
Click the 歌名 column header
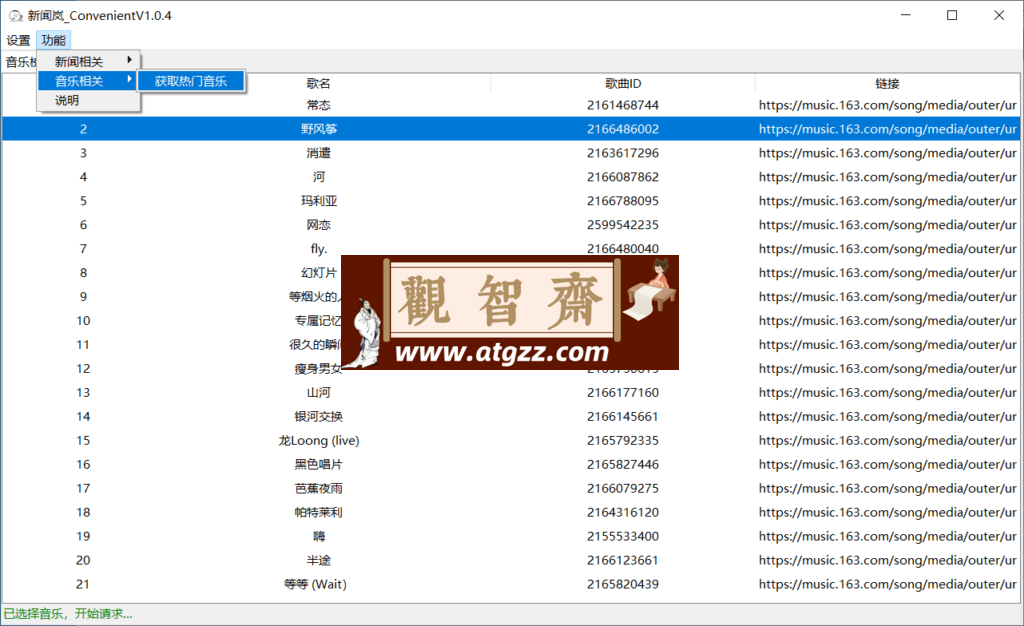318,84
